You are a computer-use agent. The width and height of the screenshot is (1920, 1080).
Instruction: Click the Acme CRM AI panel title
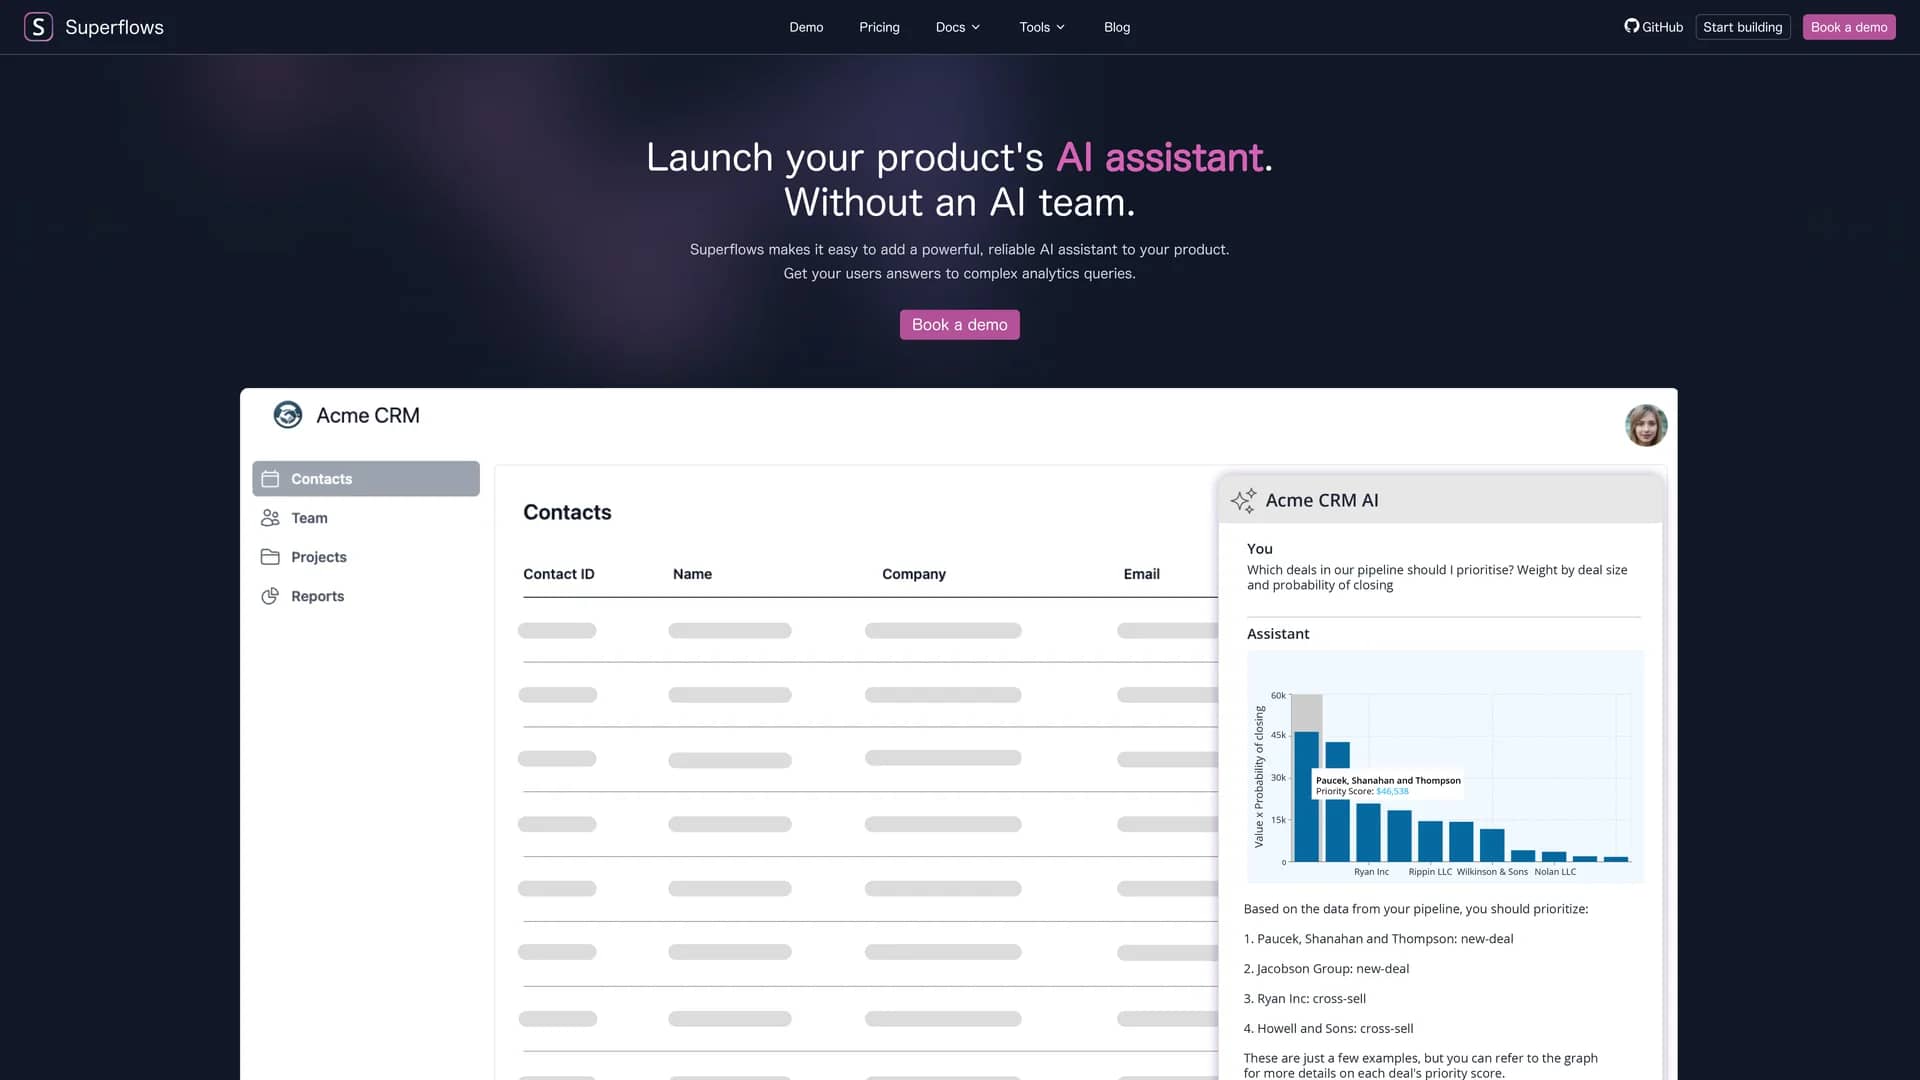[x=1321, y=500]
